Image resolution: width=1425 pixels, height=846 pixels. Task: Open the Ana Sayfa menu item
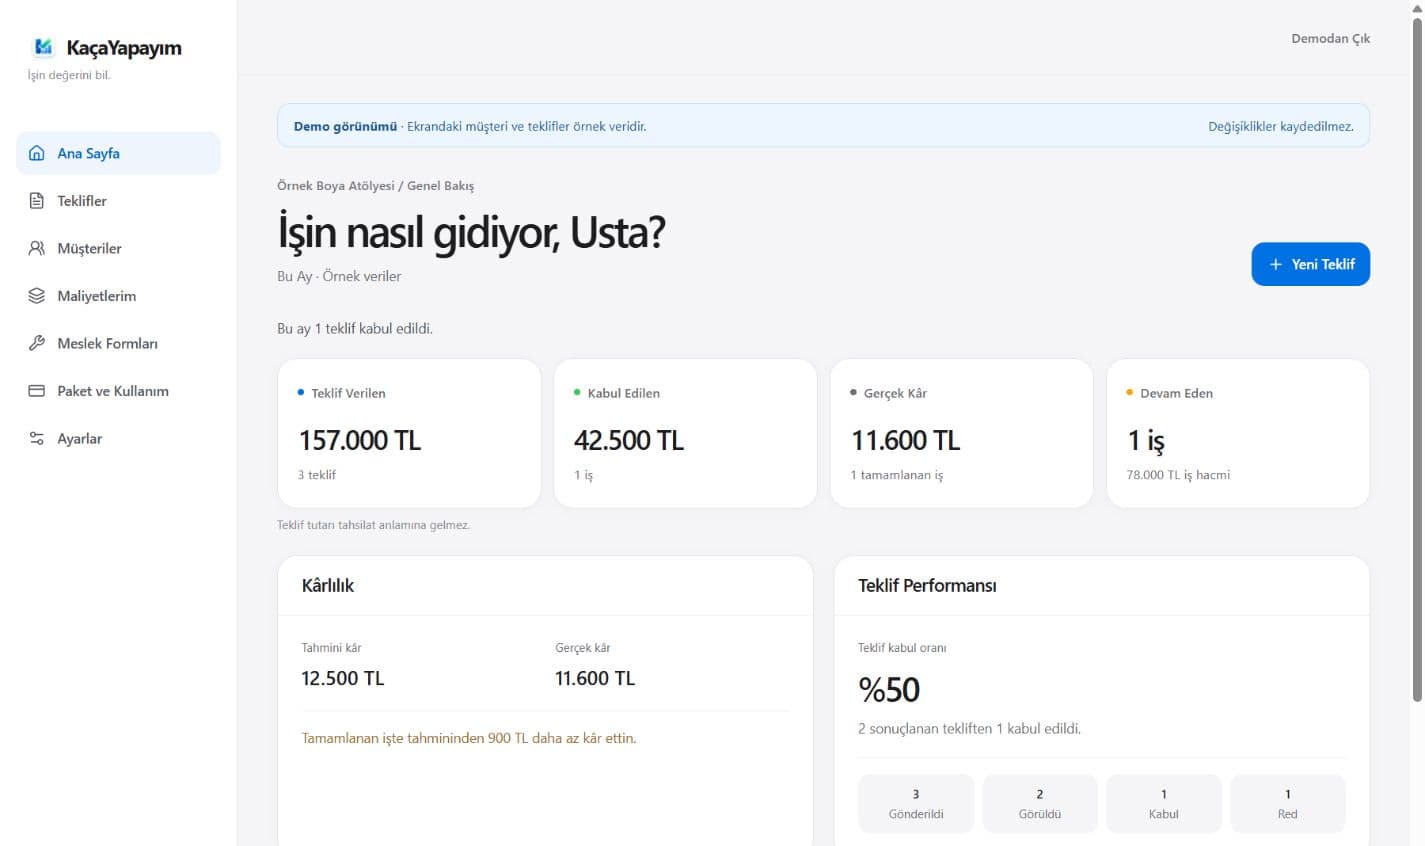click(118, 153)
